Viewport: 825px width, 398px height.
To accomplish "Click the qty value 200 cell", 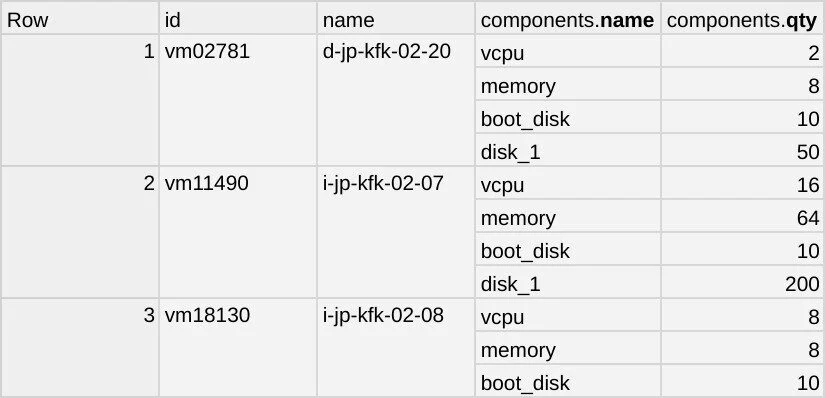I will [x=743, y=284].
